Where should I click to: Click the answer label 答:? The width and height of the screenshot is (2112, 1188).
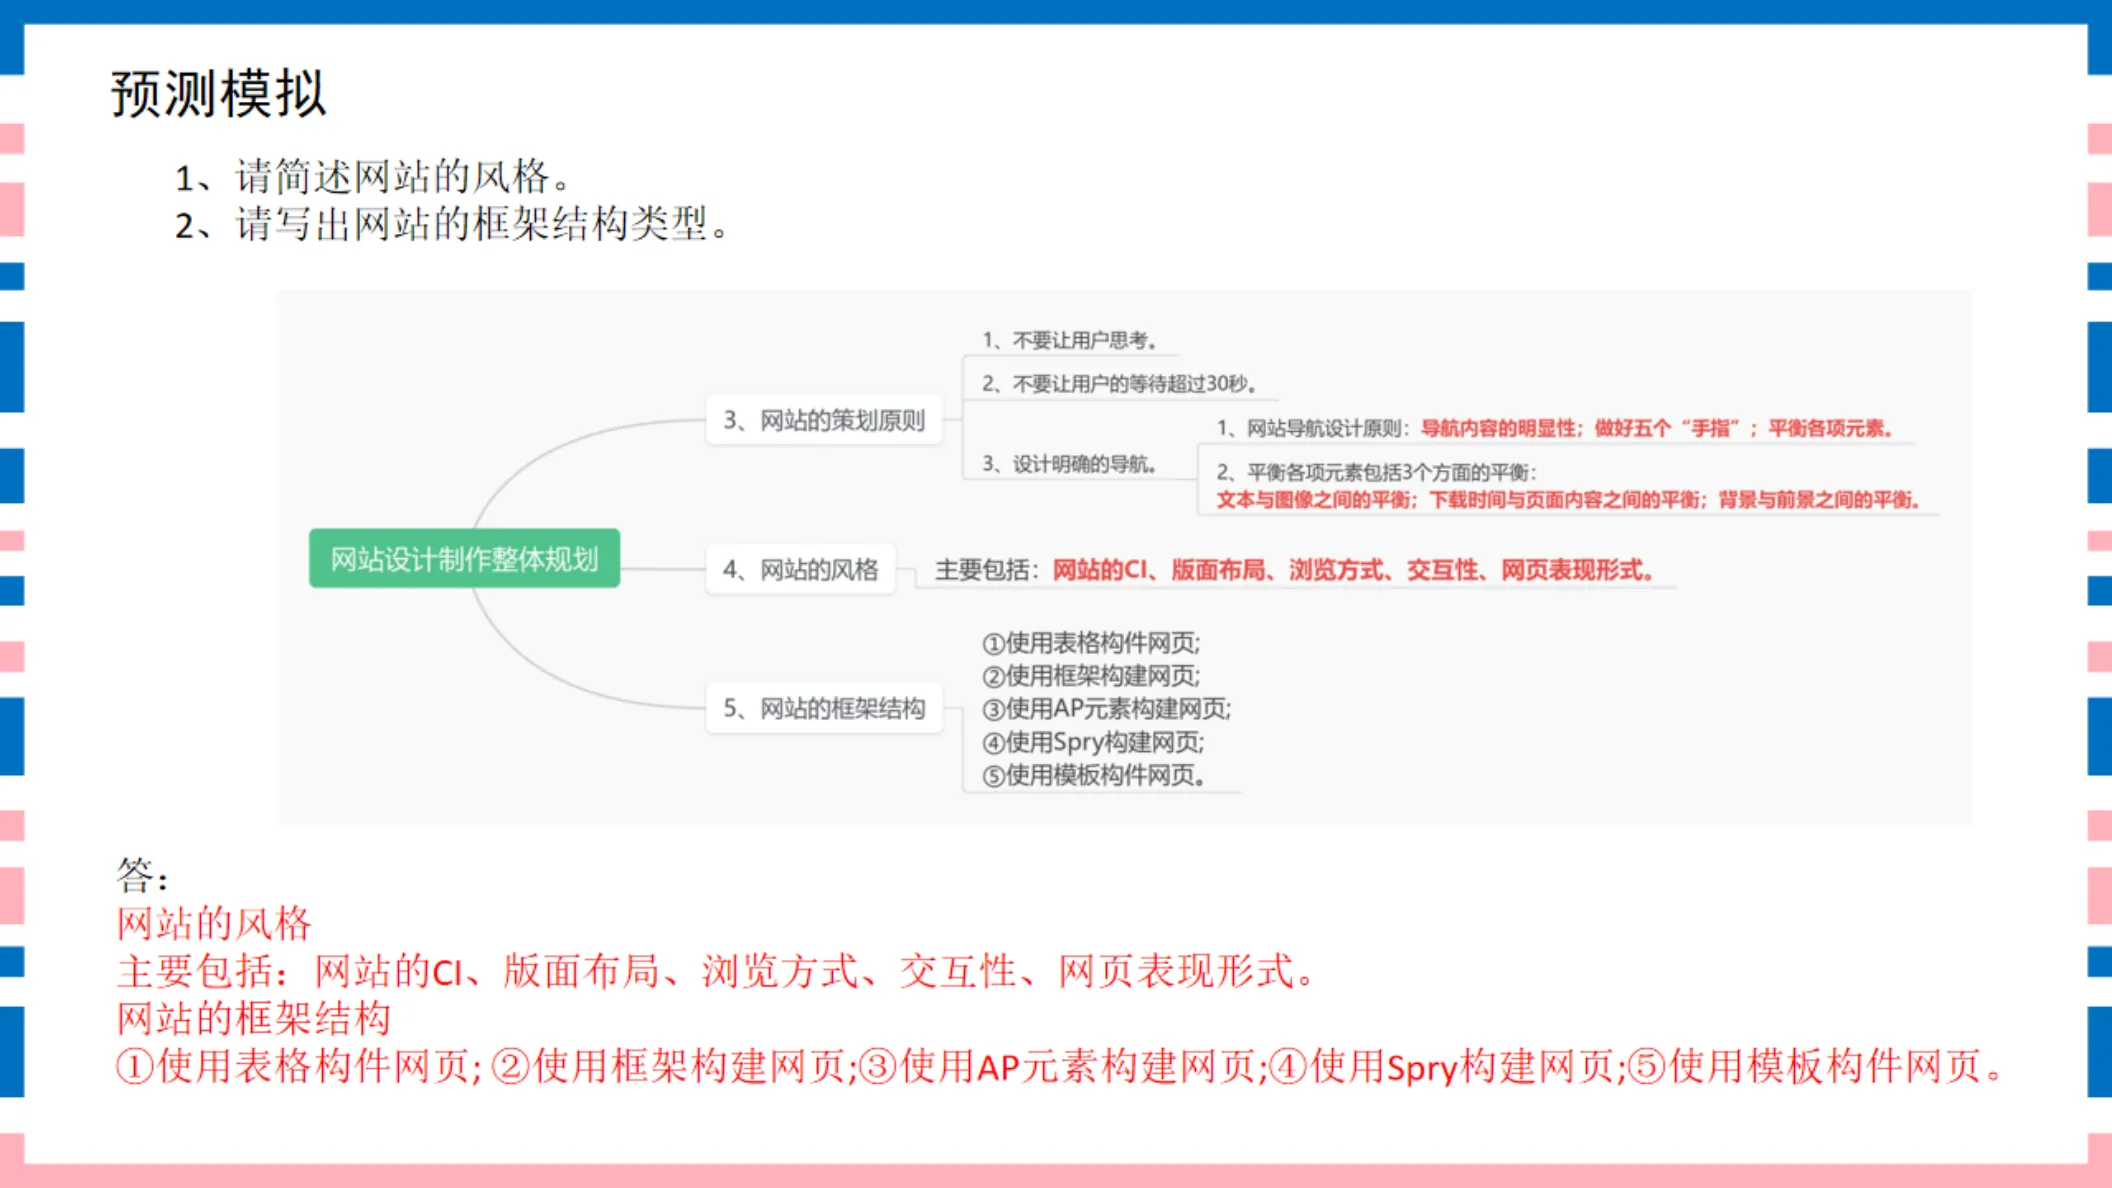(x=142, y=875)
